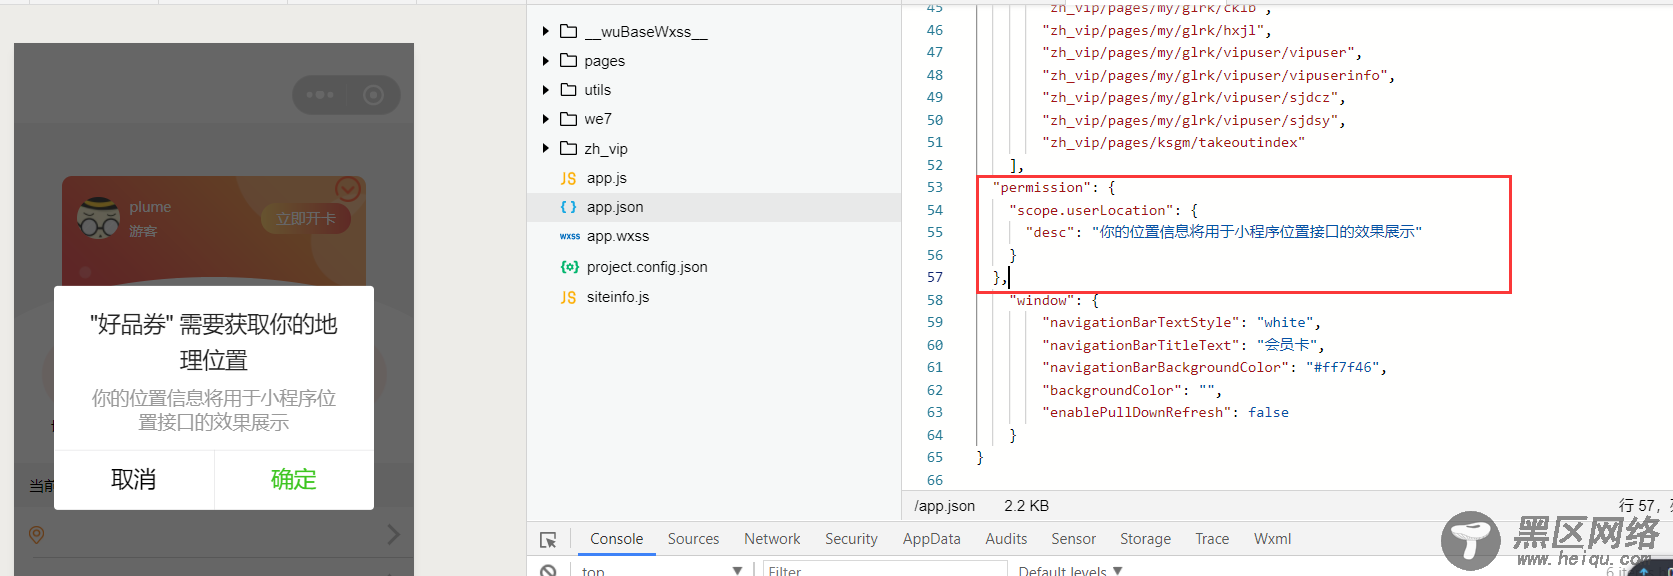Click the "desc" key on line 55

pos(1050,232)
